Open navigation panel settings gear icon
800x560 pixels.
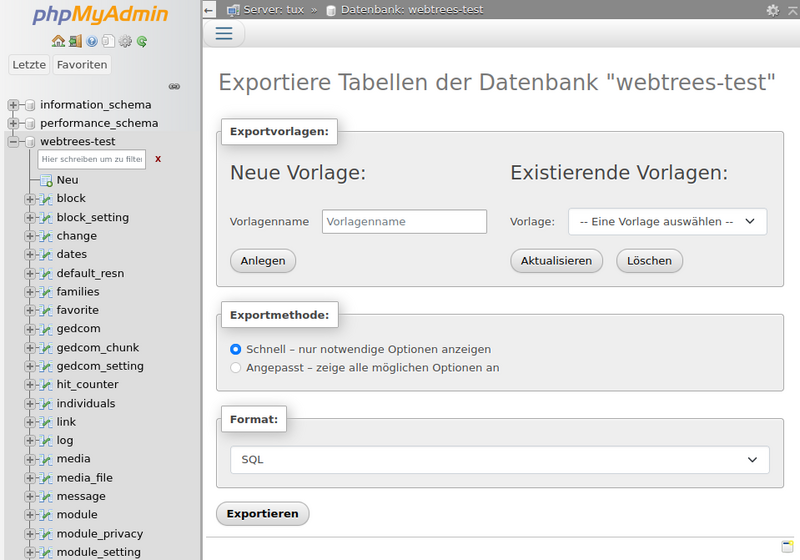click(x=125, y=41)
